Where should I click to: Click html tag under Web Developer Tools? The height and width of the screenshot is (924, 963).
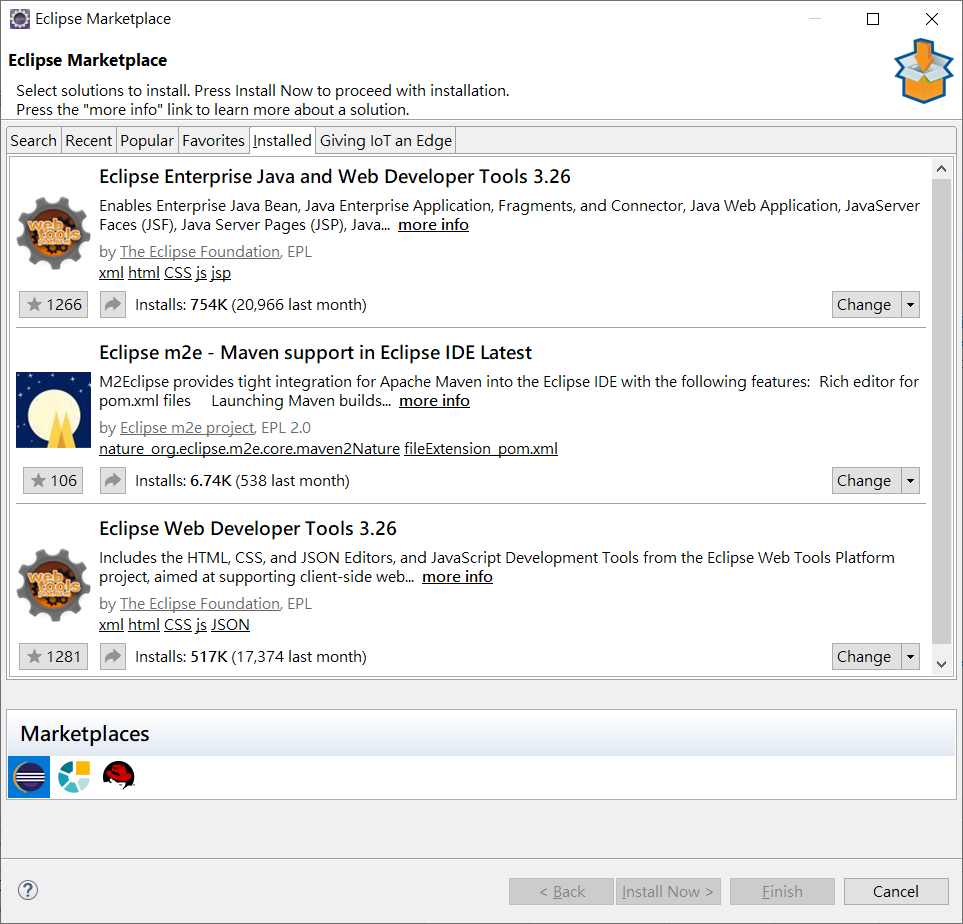(144, 625)
